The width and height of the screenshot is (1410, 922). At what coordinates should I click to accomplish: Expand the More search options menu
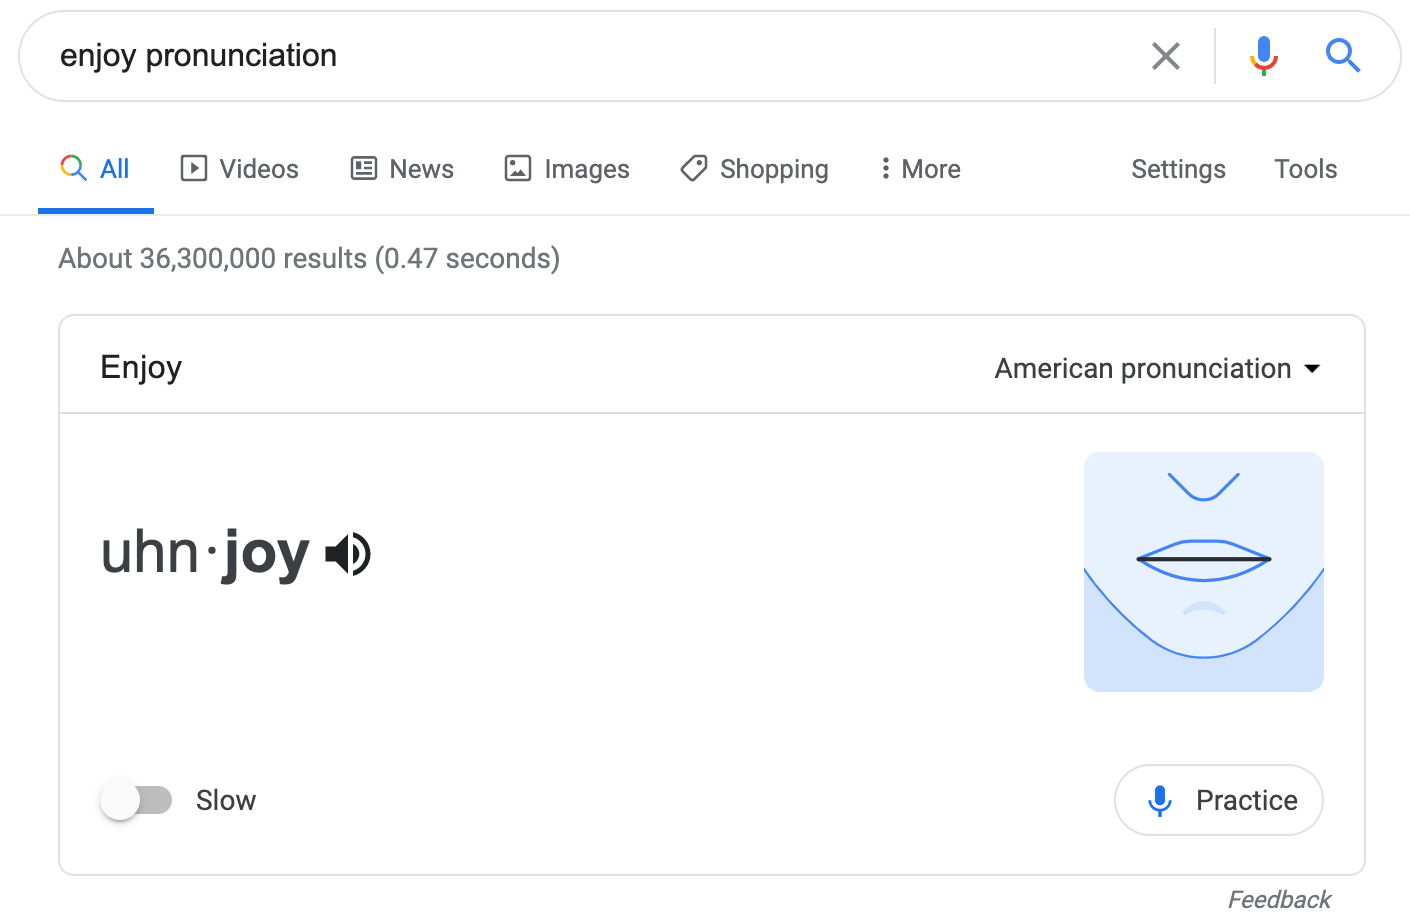(x=920, y=169)
